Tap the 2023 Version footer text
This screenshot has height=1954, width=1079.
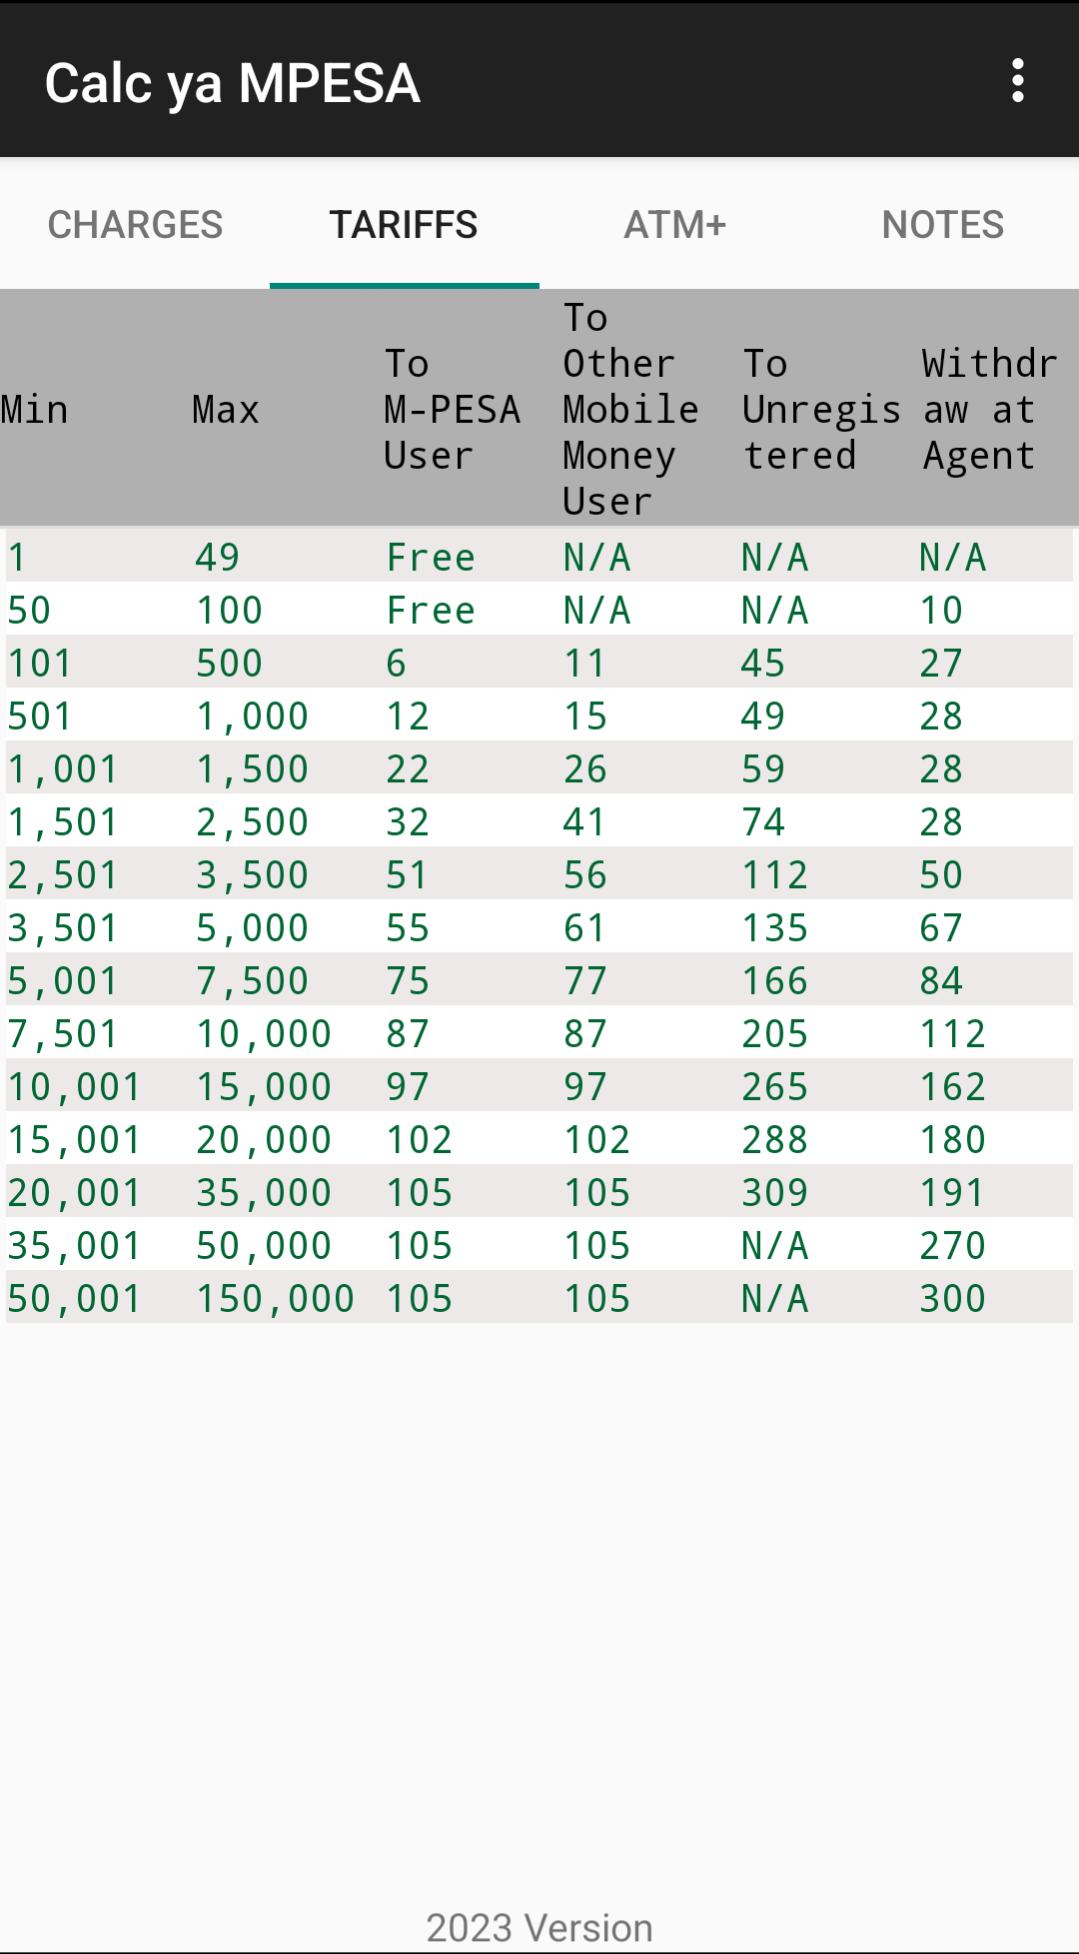click(539, 1927)
